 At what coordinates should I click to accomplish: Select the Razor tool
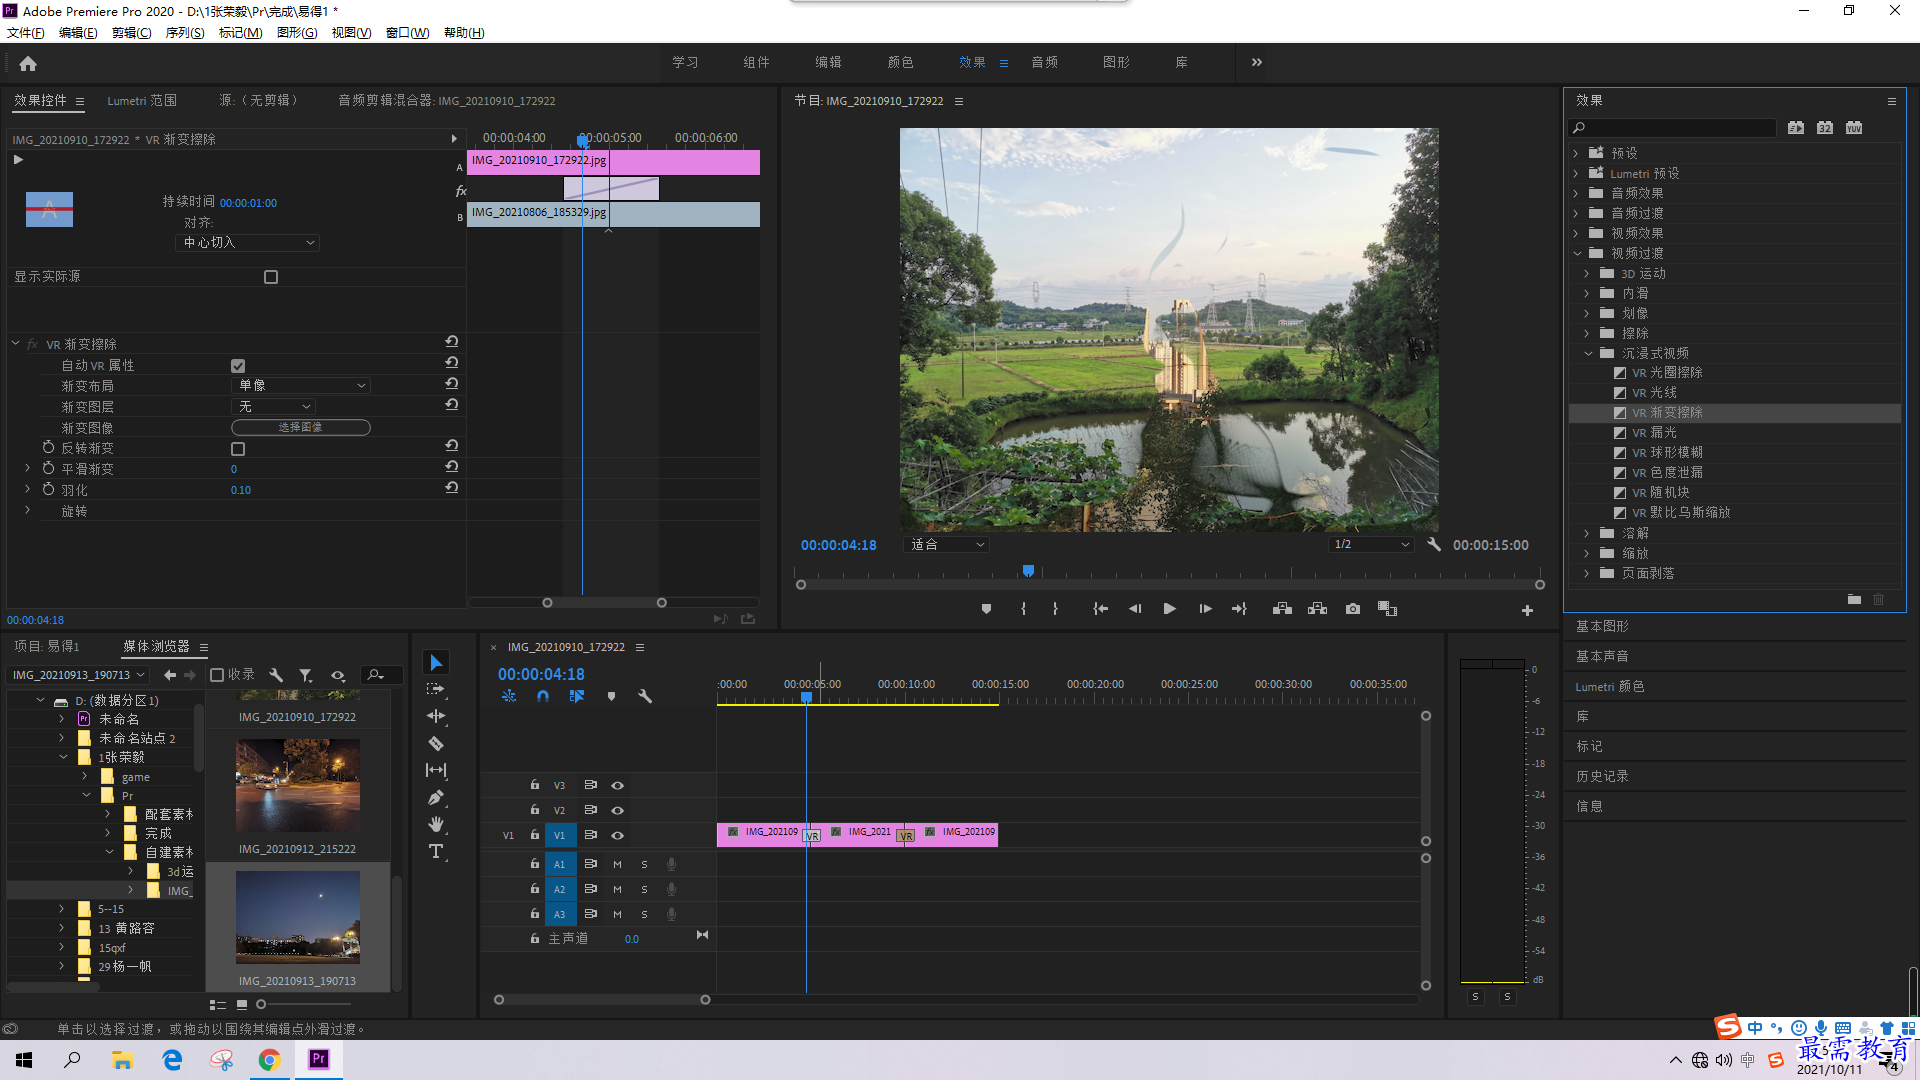point(436,743)
